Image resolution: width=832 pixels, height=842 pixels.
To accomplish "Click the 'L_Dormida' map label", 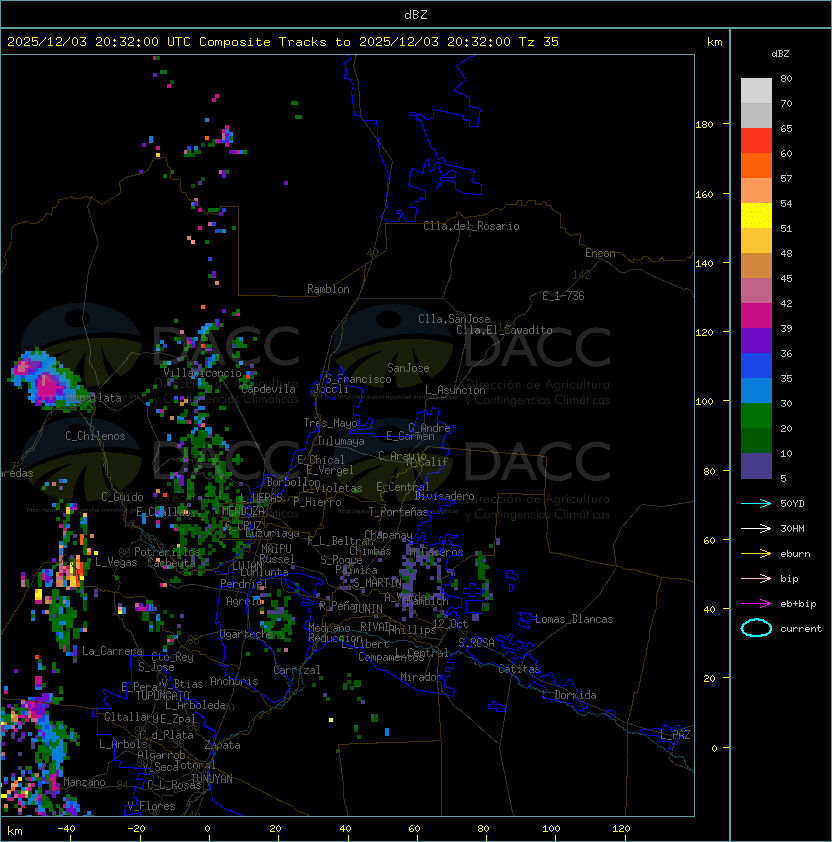I will click(569, 695).
